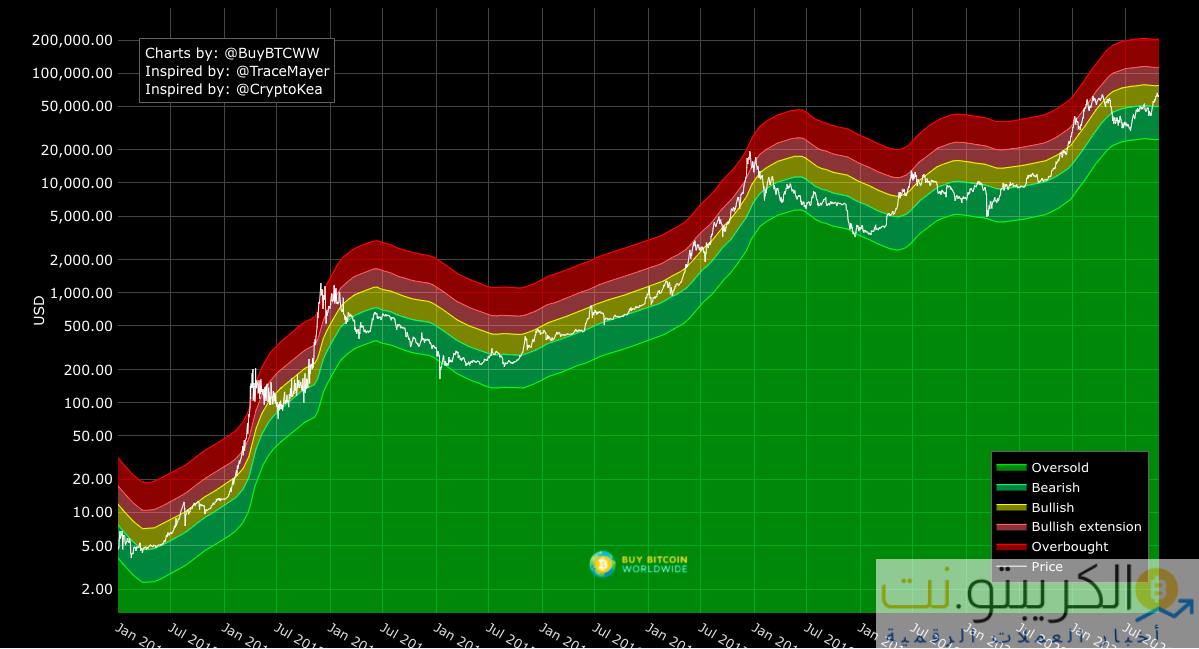The image size is (1199, 649).
Task: Toggle the Oversold series label in legend
Action: tap(1060, 468)
